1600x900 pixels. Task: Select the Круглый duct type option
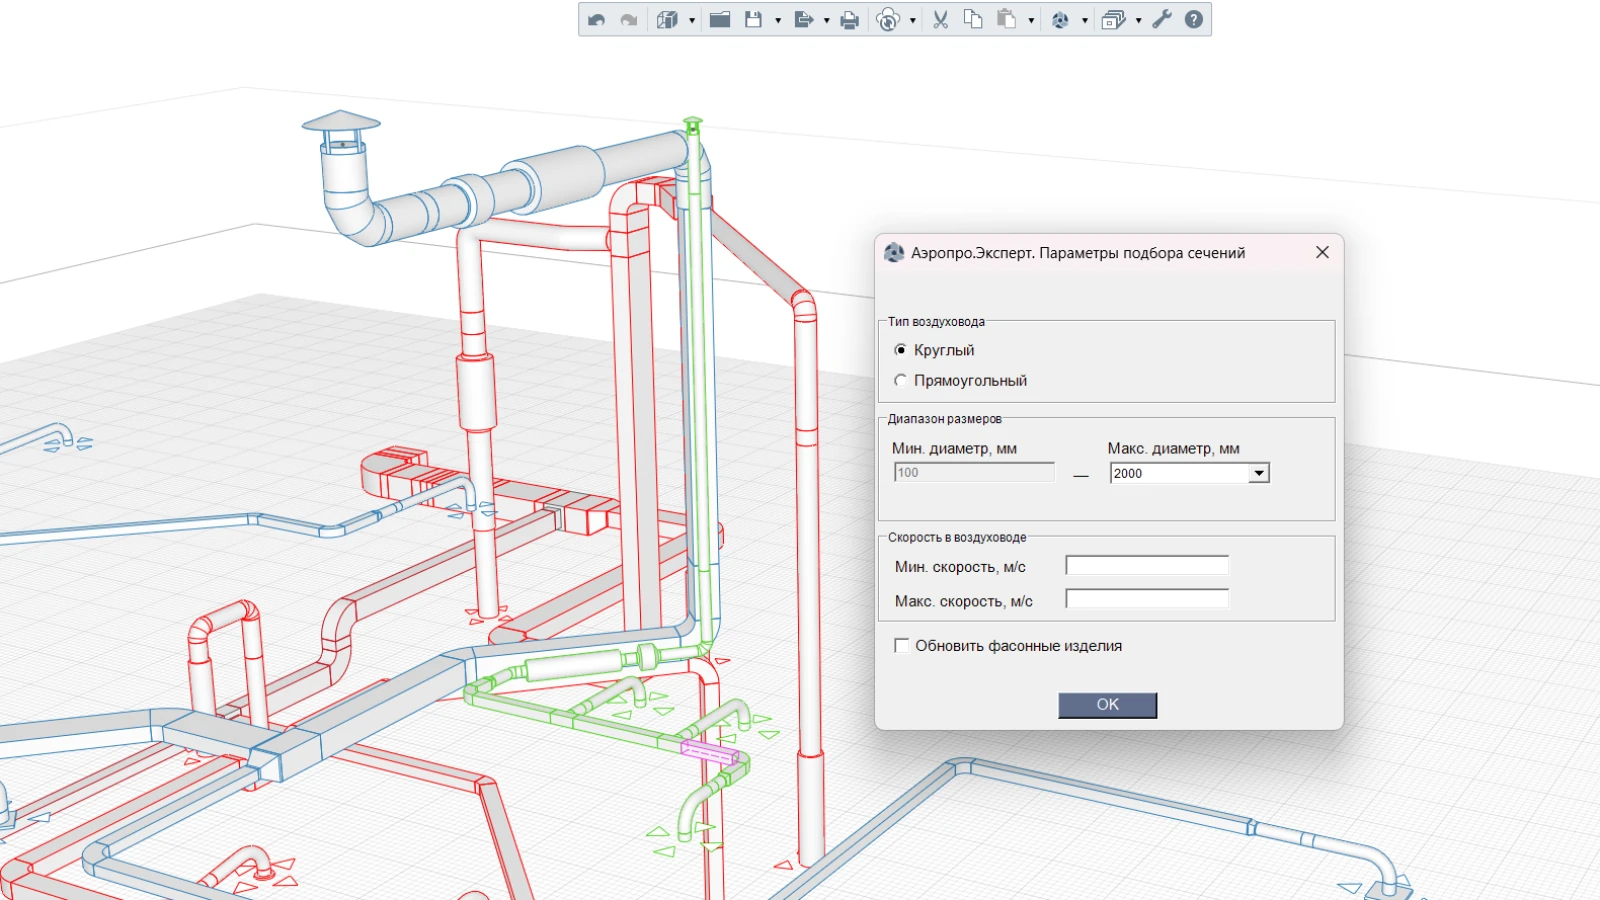pyautogui.click(x=901, y=350)
